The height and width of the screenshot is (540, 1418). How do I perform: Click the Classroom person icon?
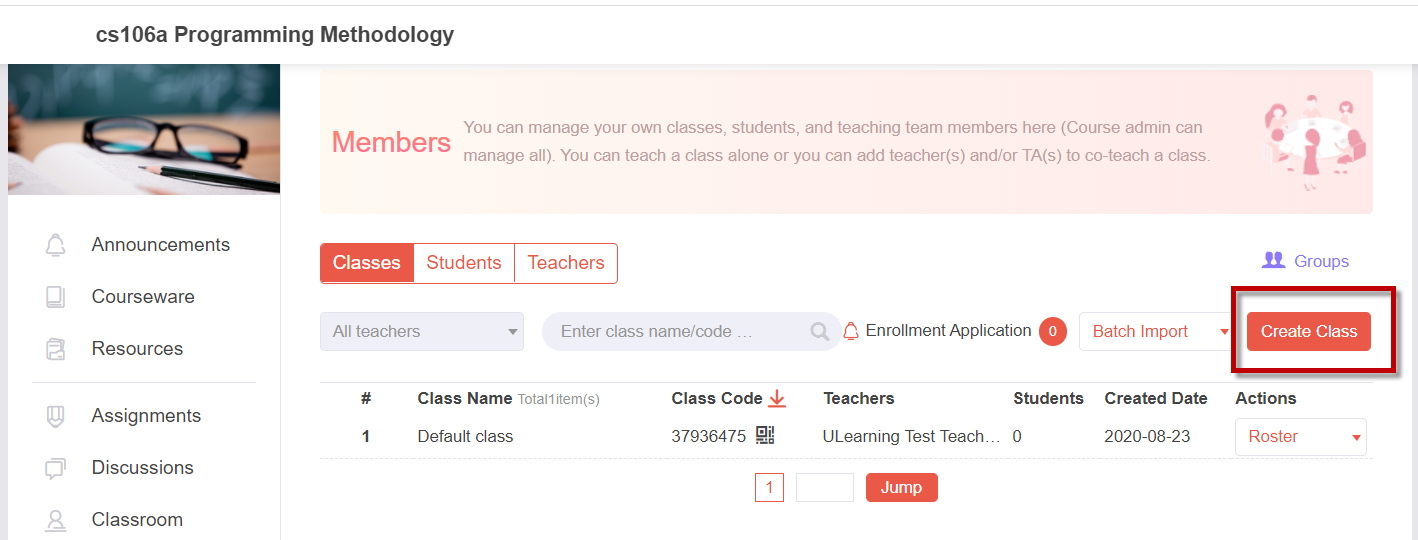tap(56, 520)
